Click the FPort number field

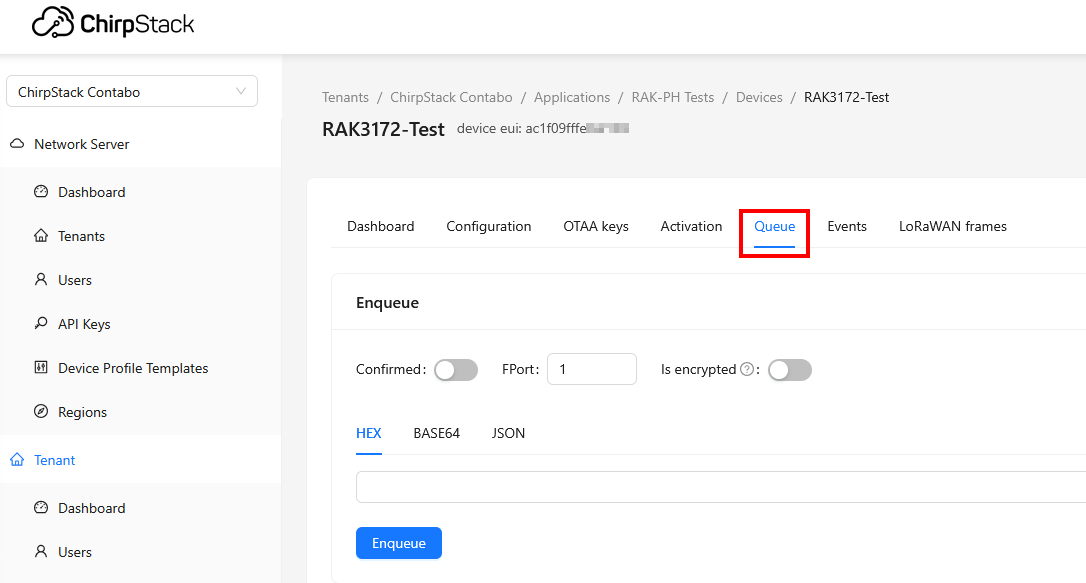pyautogui.click(x=591, y=369)
